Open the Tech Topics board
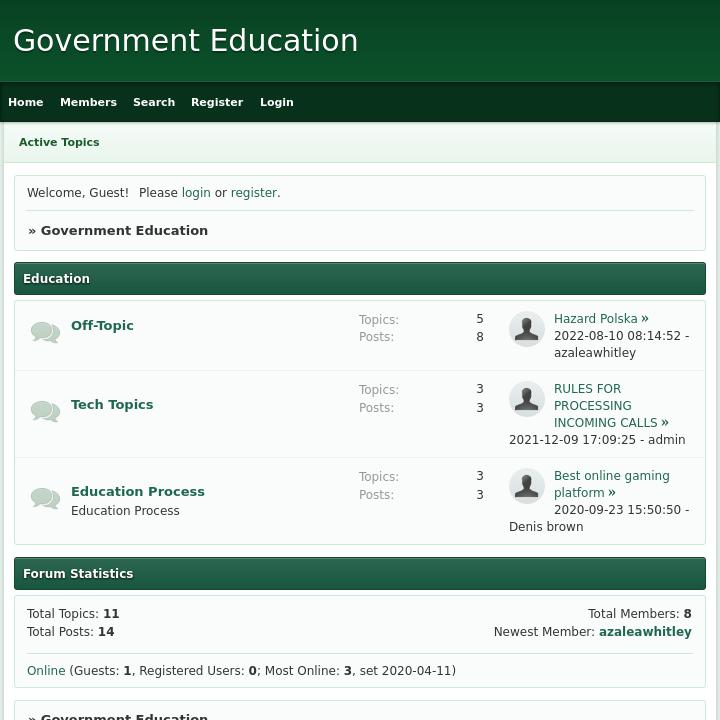 click(x=112, y=405)
